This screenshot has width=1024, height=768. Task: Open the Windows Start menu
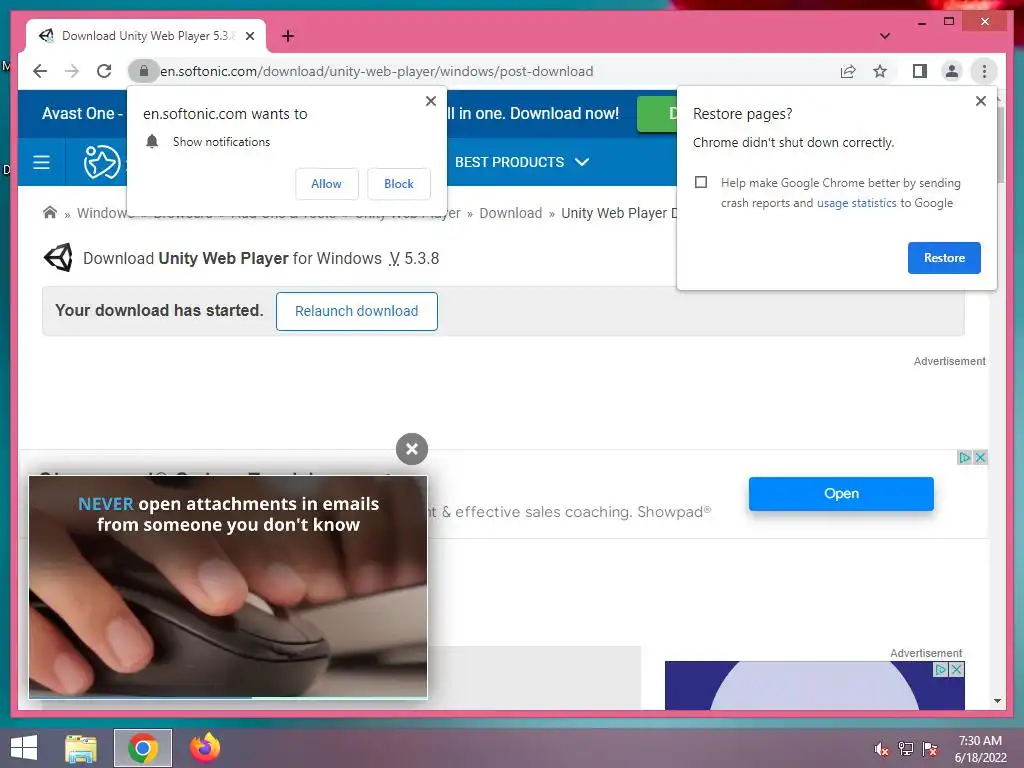(x=24, y=748)
